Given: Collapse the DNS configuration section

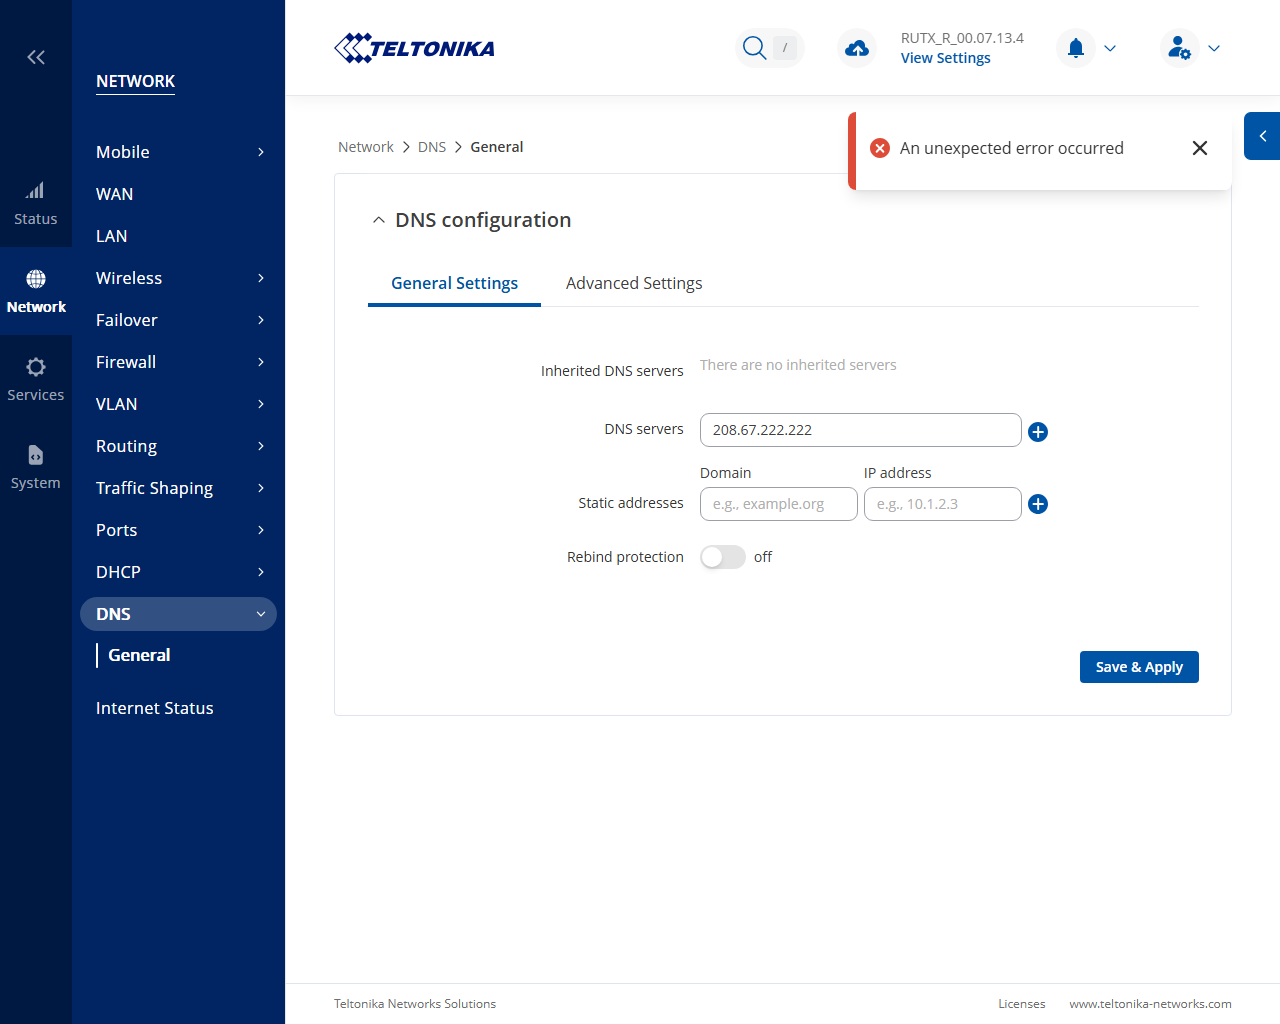Looking at the screenshot, I should coord(378,220).
